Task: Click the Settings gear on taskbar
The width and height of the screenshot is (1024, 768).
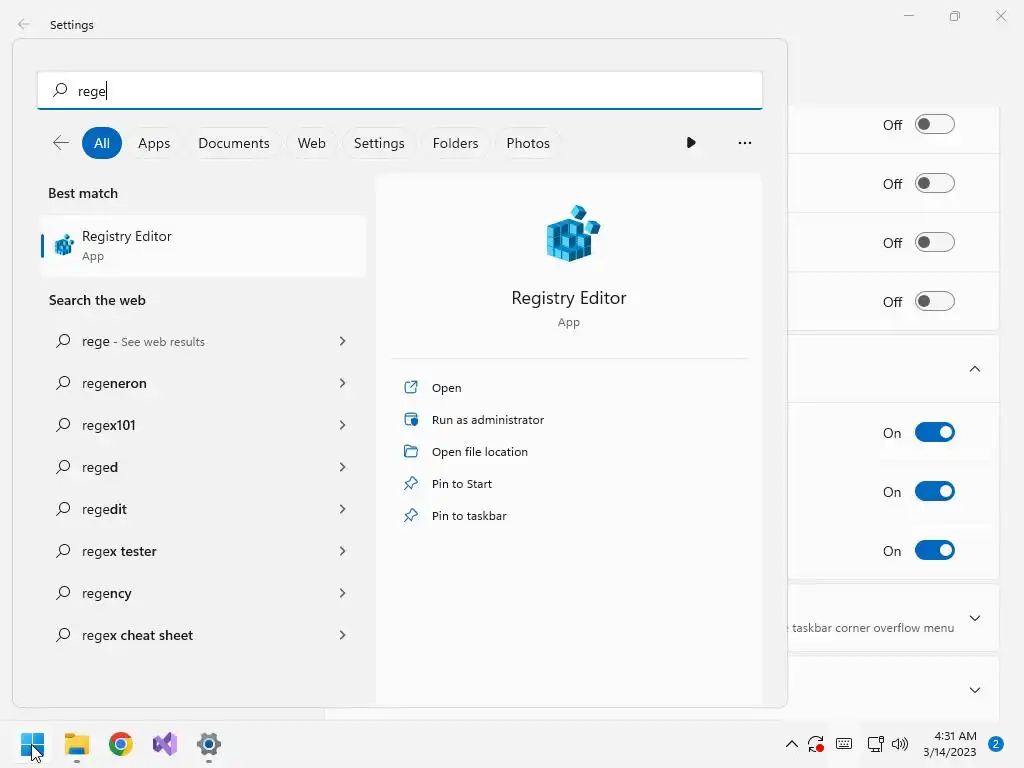Action: coord(209,744)
